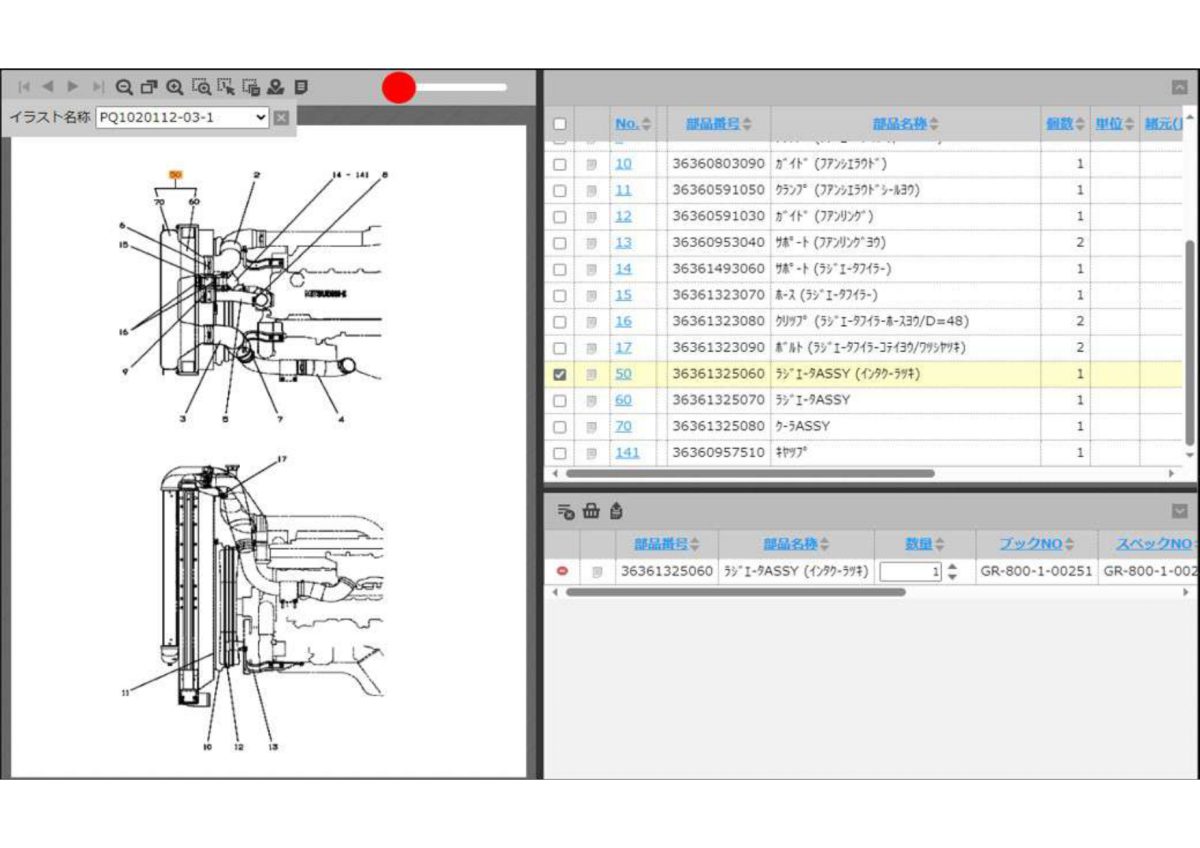Check the checkbox for part No. 70
This screenshot has width=1200, height=848.
tap(560, 426)
